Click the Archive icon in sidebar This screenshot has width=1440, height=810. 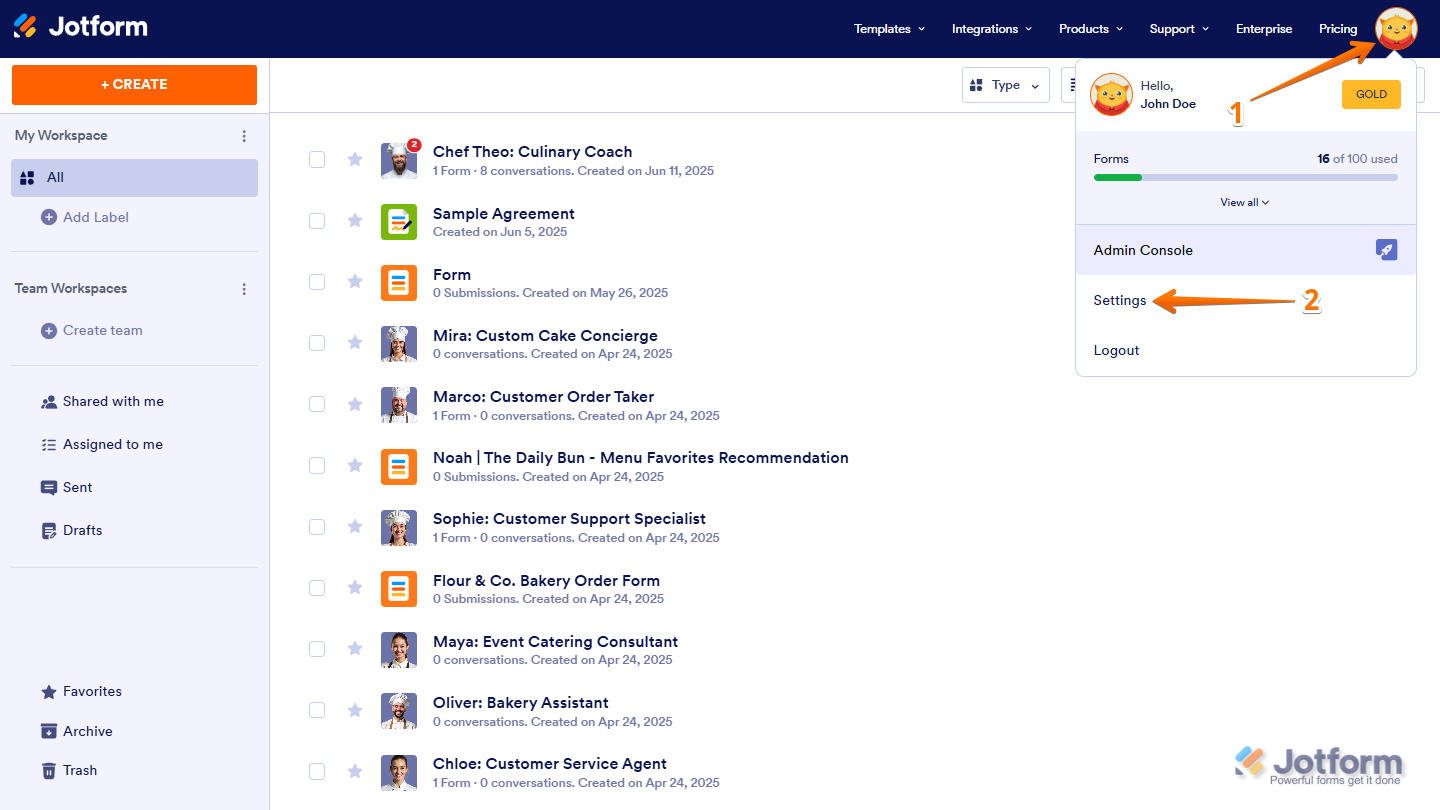tap(48, 731)
